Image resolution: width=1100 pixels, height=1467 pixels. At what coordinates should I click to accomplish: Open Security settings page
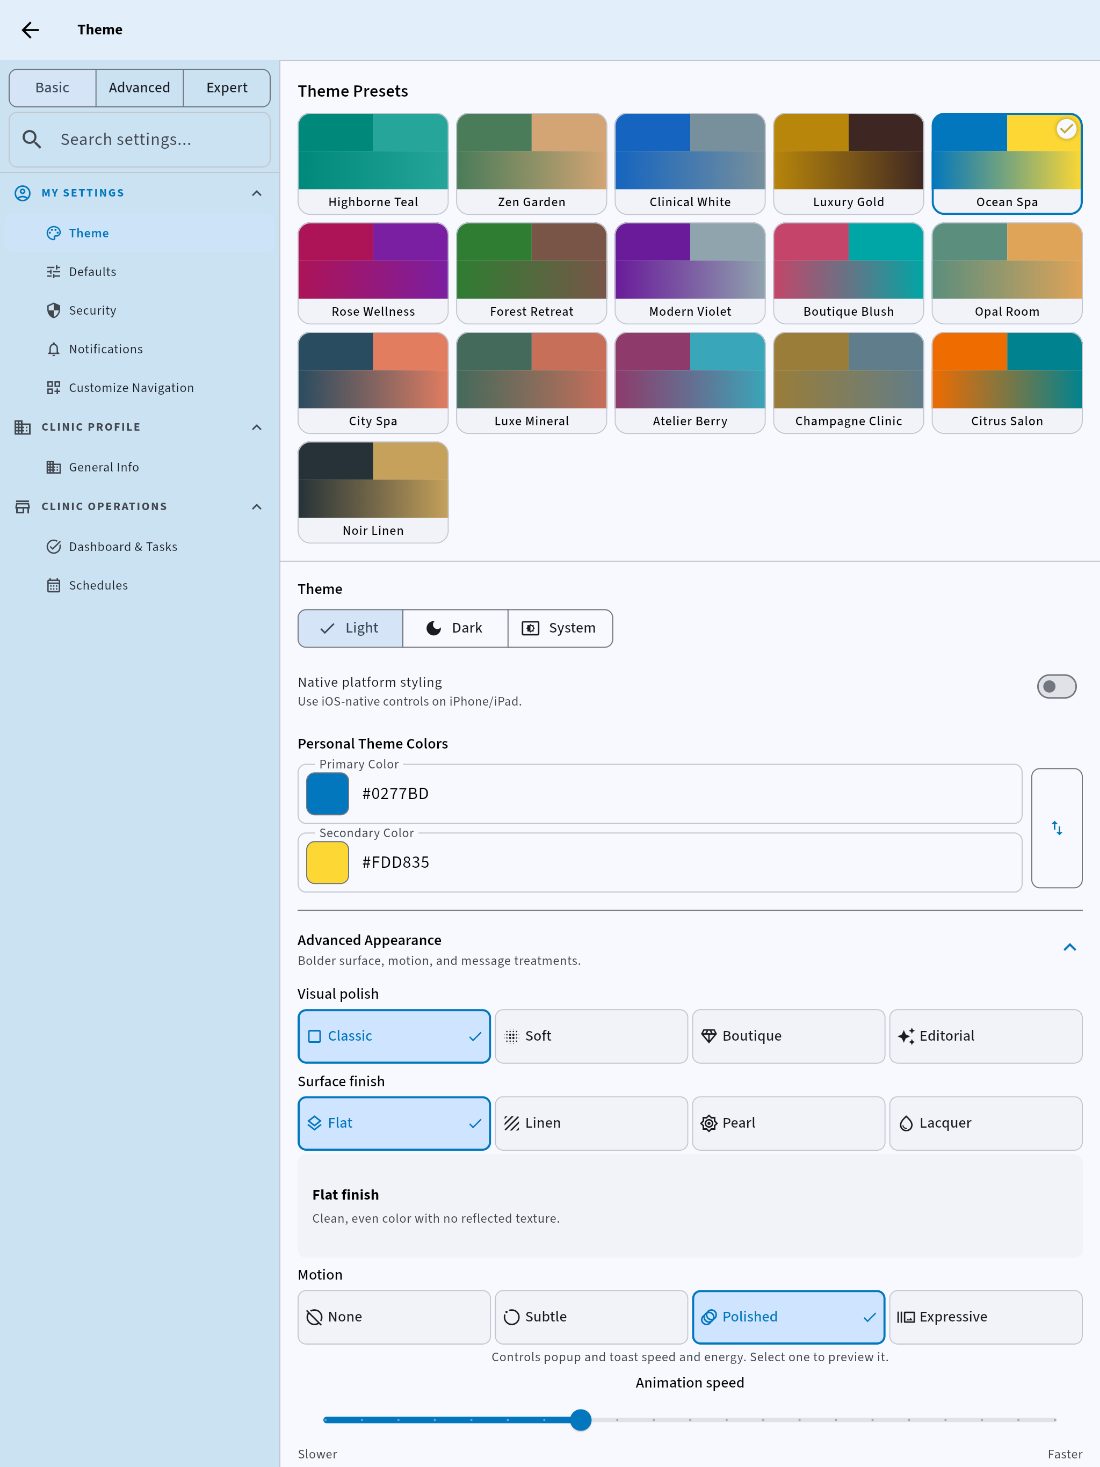coord(140,311)
